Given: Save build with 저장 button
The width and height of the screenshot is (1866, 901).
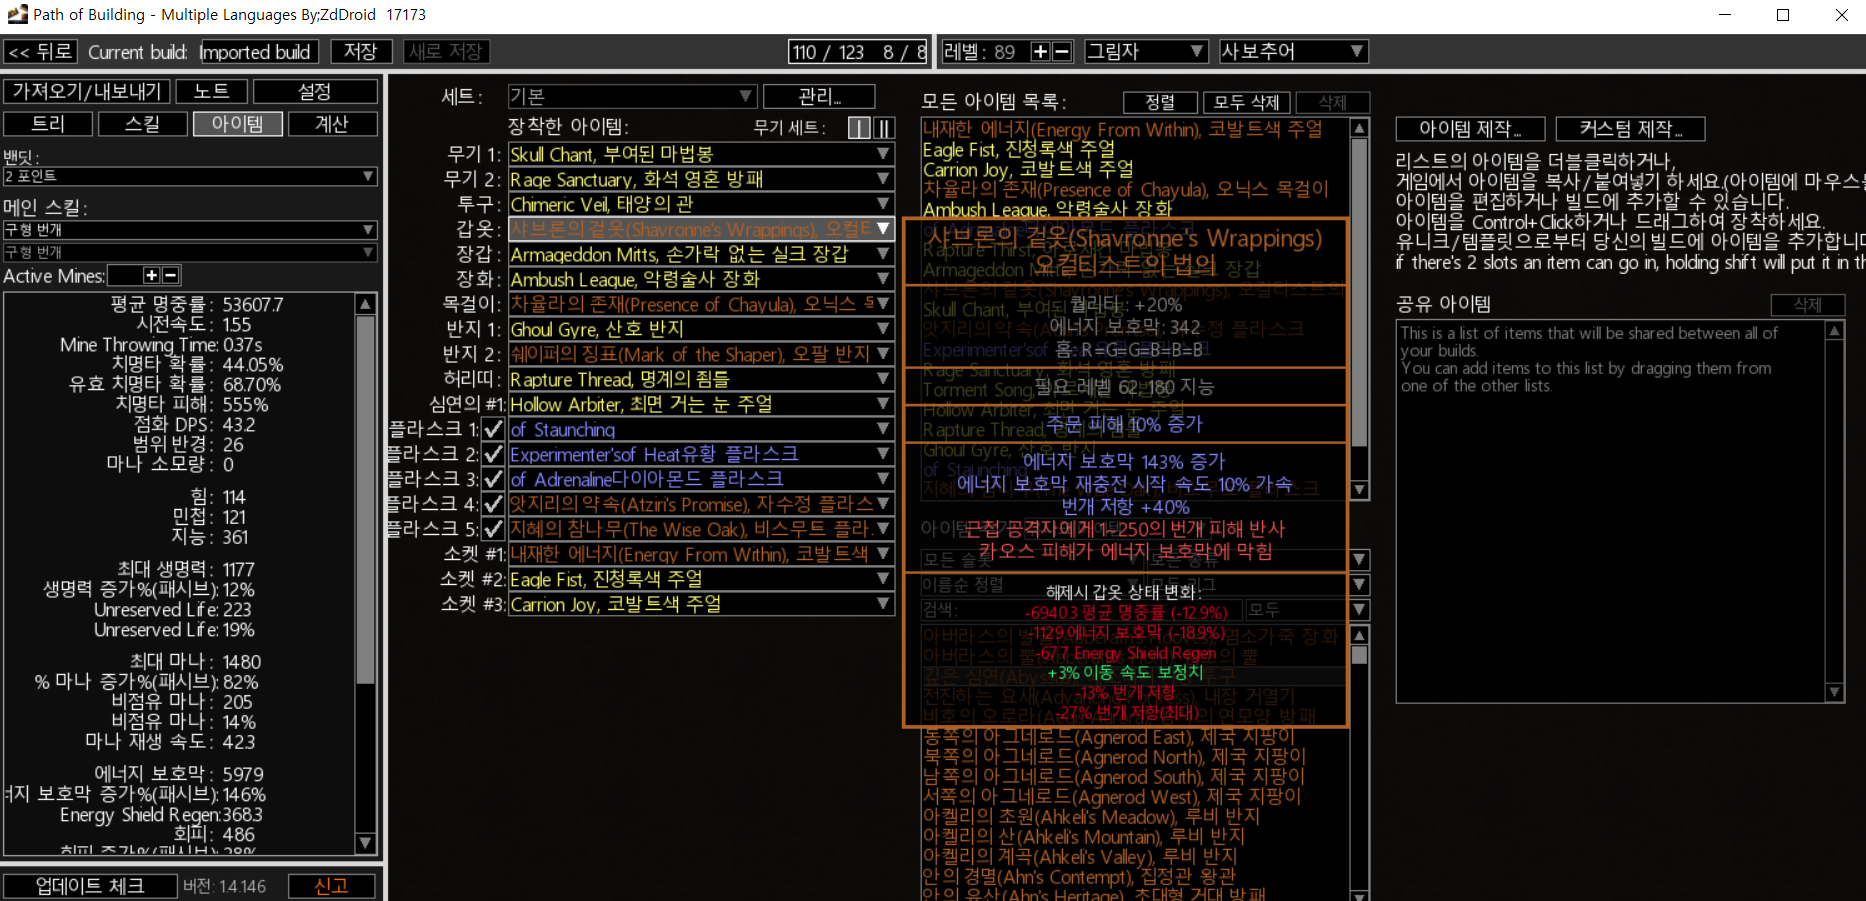Looking at the screenshot, I should click(360, 52).
